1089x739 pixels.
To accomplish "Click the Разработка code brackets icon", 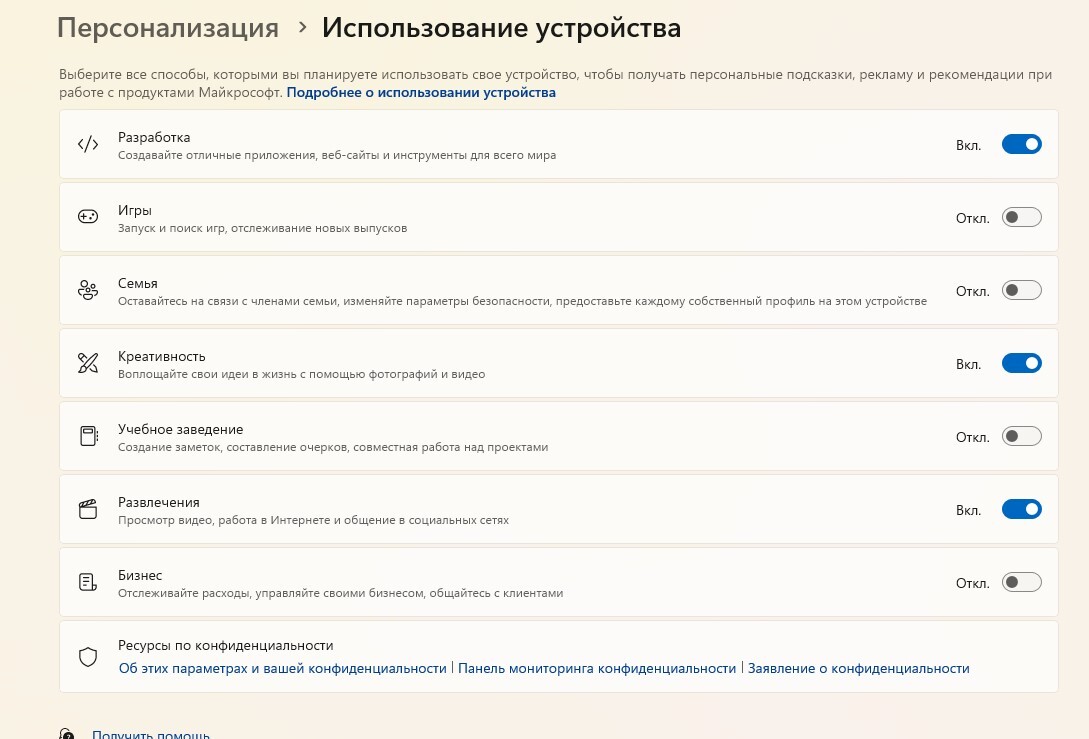I will pos(88,144).
